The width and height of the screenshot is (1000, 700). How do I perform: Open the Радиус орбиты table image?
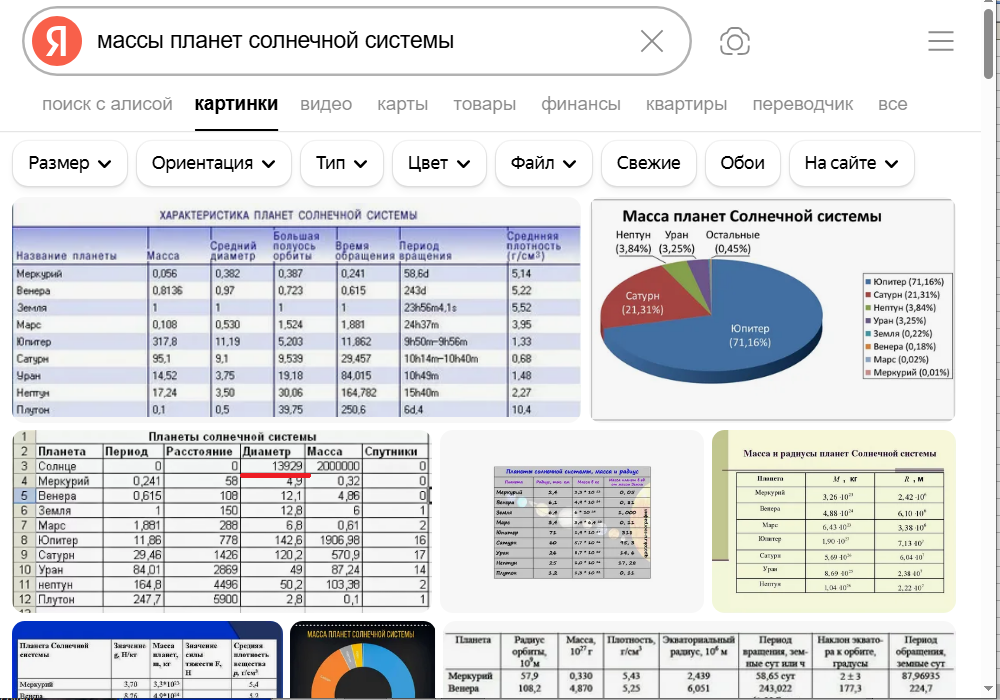699,659
